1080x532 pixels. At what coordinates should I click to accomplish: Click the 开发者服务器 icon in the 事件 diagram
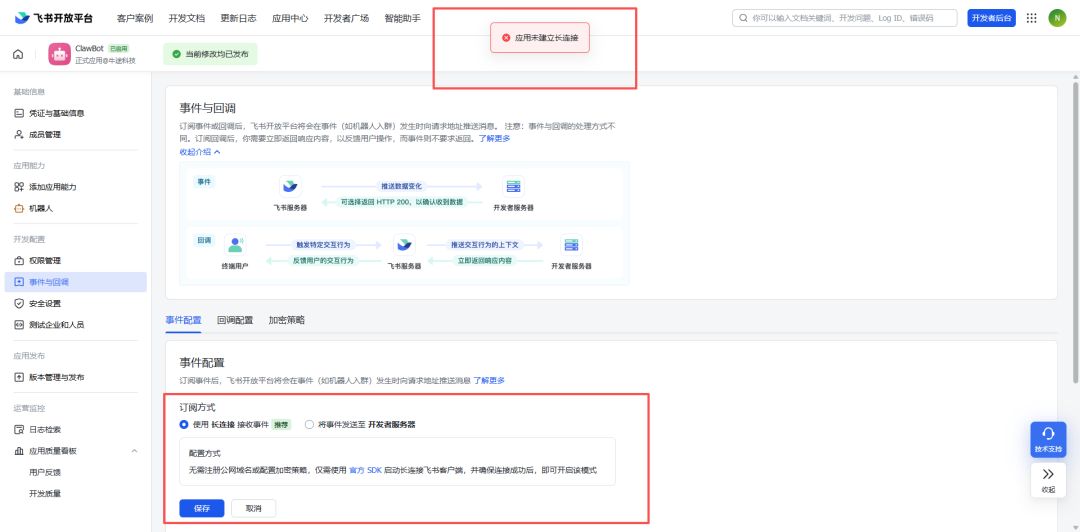coord(513,187)
